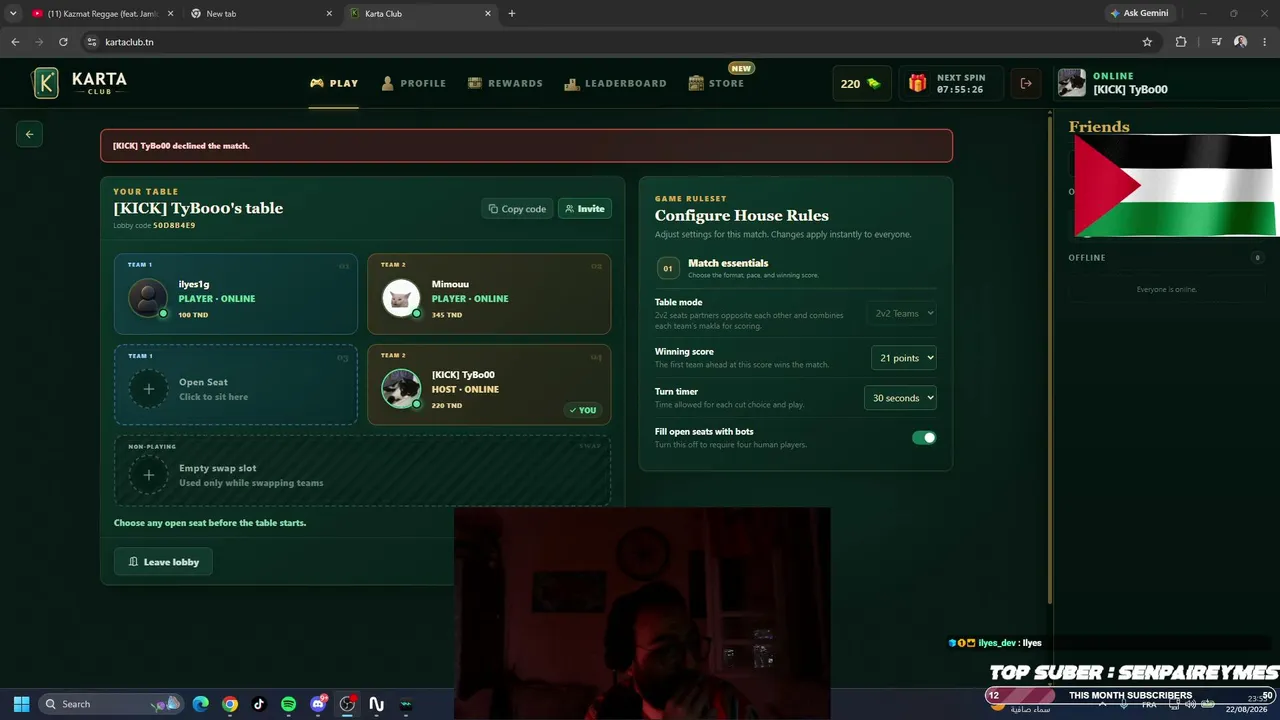This screenshot has width=1280, height=720.
Task: Click the browser back arrow
Action: pyautogui.click(x=15, y=42)
